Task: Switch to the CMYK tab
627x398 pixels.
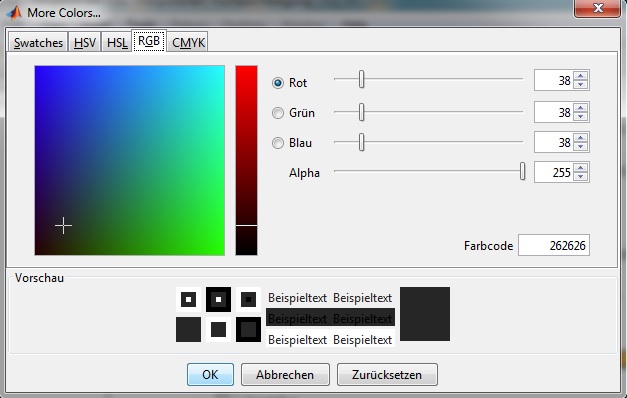Action: (x=188, y=42)
